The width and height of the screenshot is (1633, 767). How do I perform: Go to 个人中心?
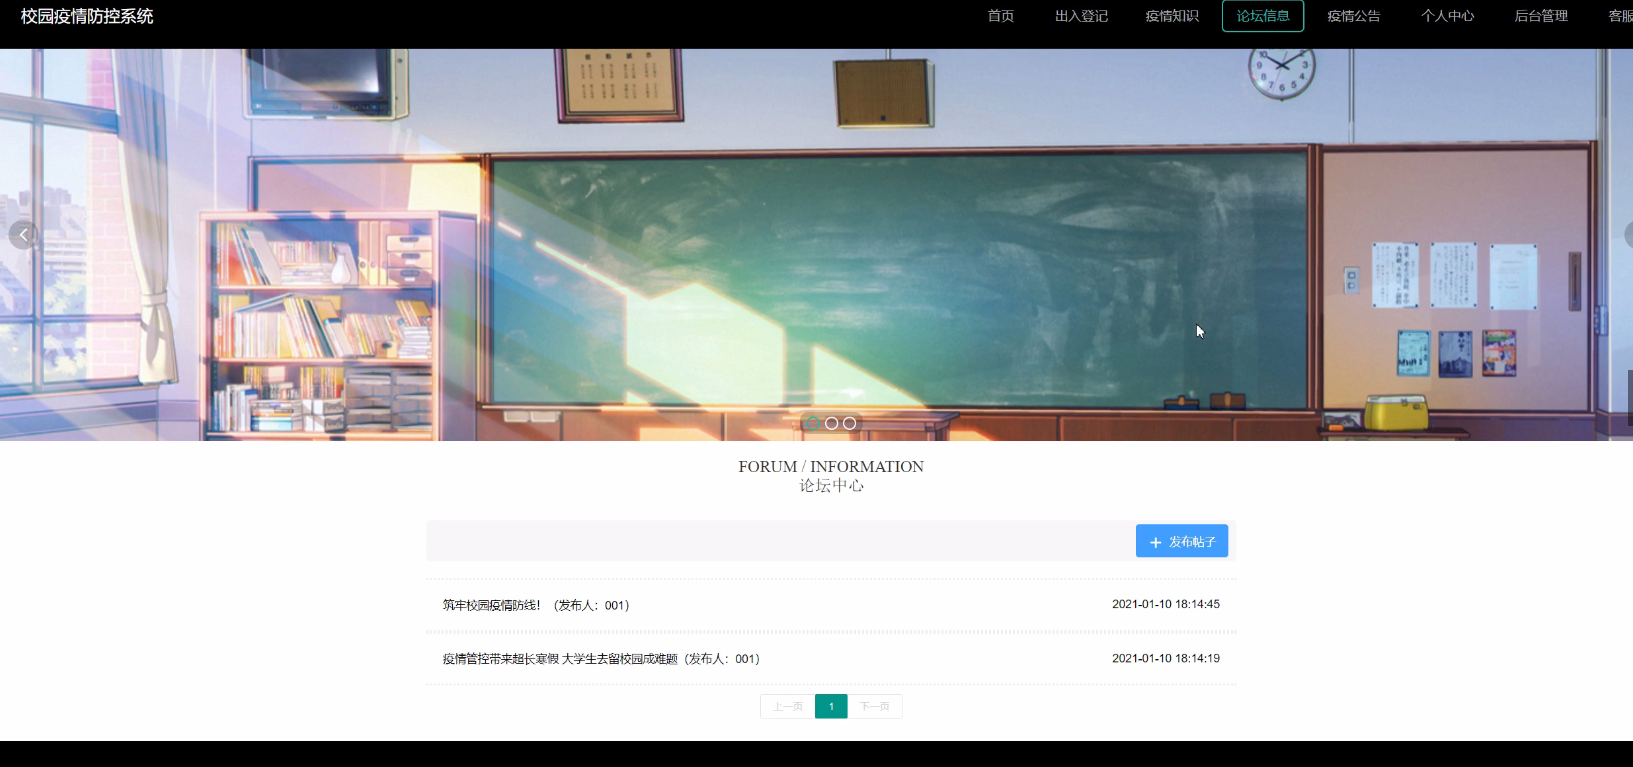(x=1447, y=16)
